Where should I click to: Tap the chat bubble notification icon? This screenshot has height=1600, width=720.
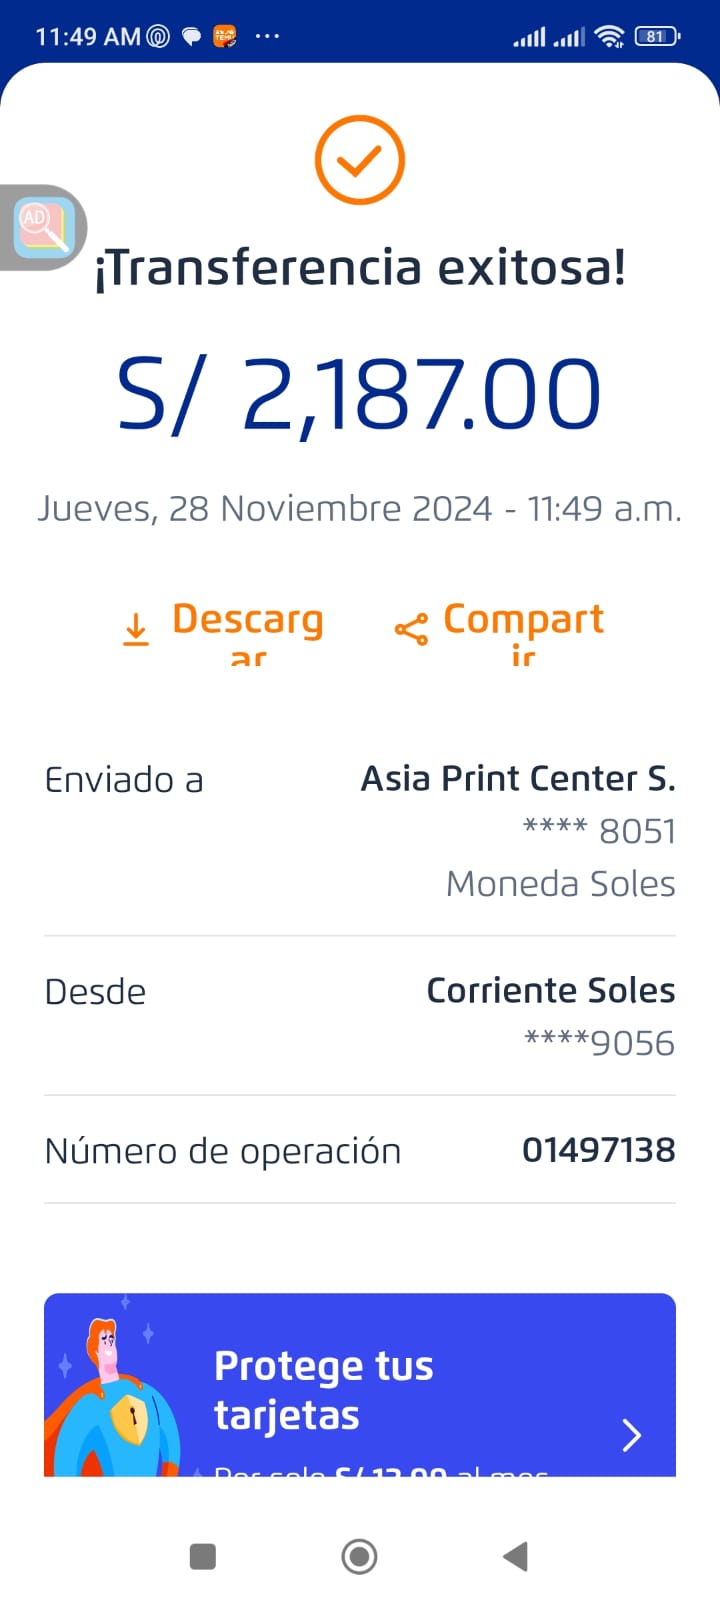[191, 37]
